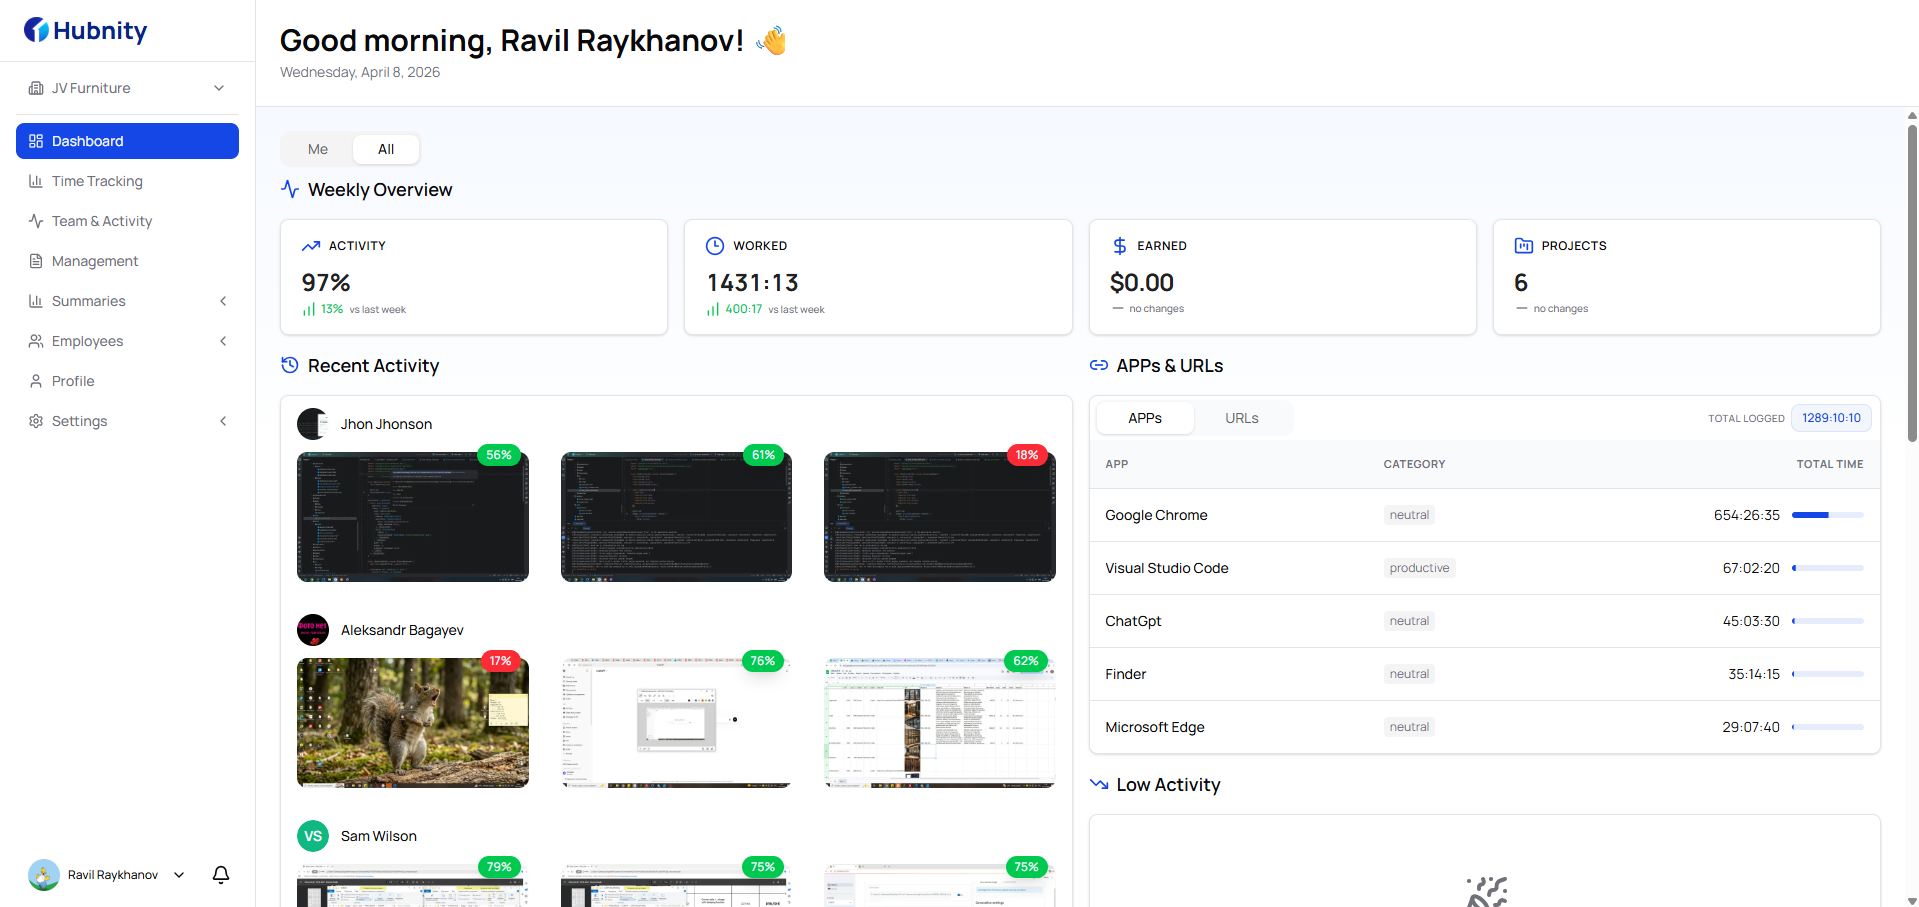Click total logged 1289:10:10 badge

(1831, 418)
